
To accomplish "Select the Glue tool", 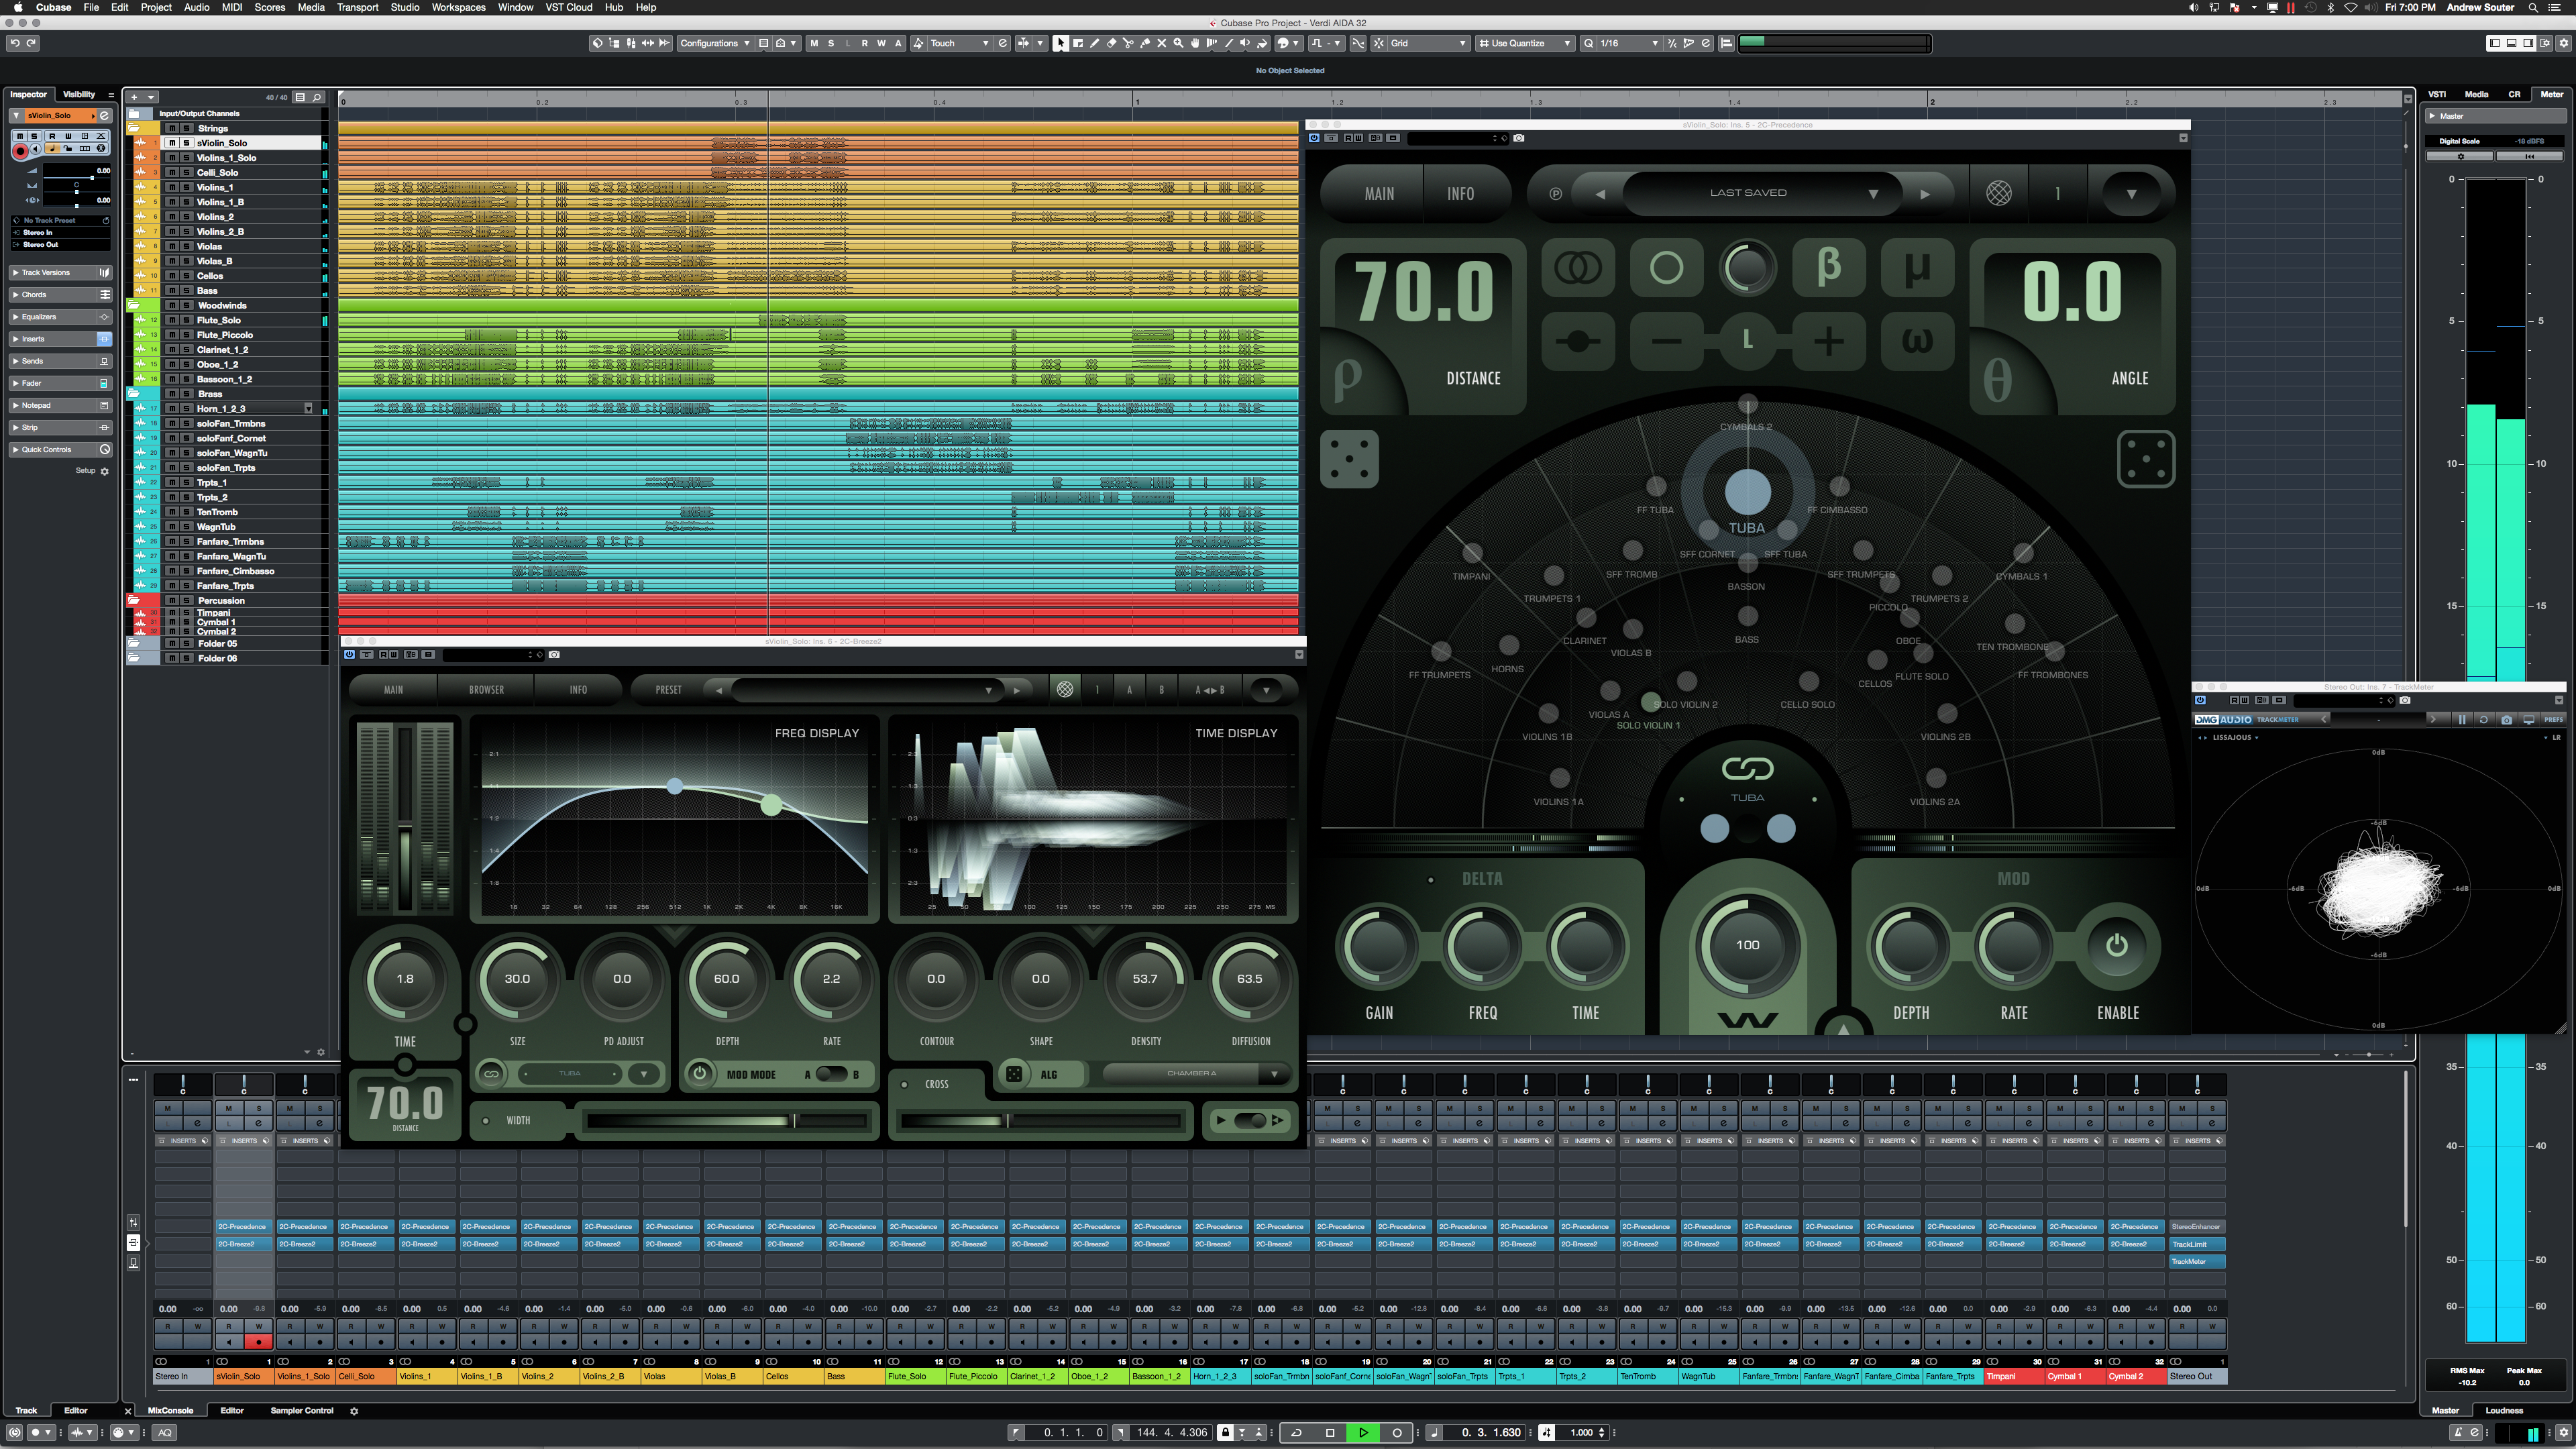I will click(1145, 43).
